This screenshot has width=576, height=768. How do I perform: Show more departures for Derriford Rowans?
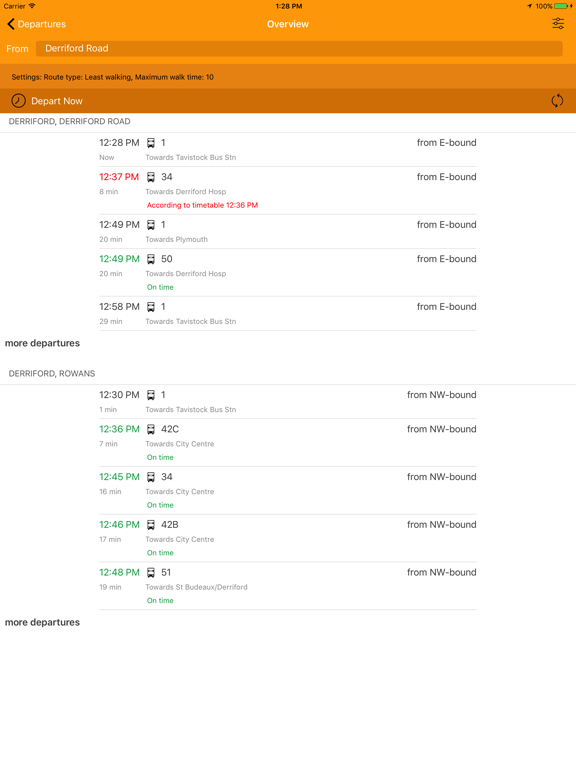[x=42, y=623]
